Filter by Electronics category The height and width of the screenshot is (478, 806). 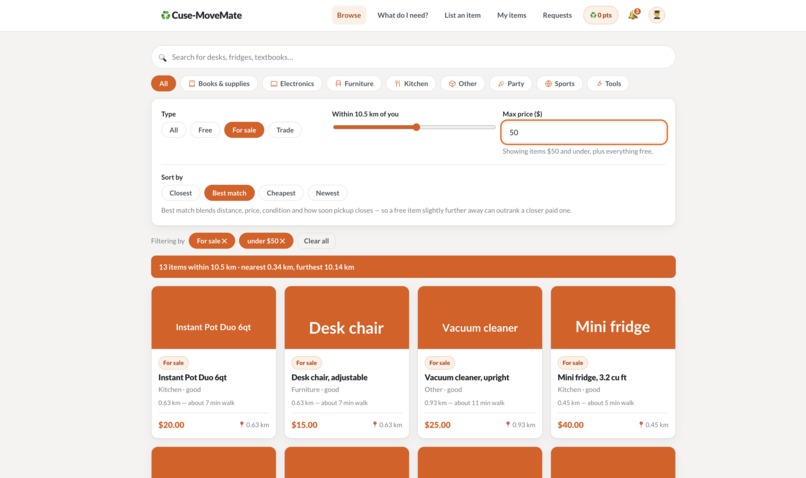coord(292,83)
